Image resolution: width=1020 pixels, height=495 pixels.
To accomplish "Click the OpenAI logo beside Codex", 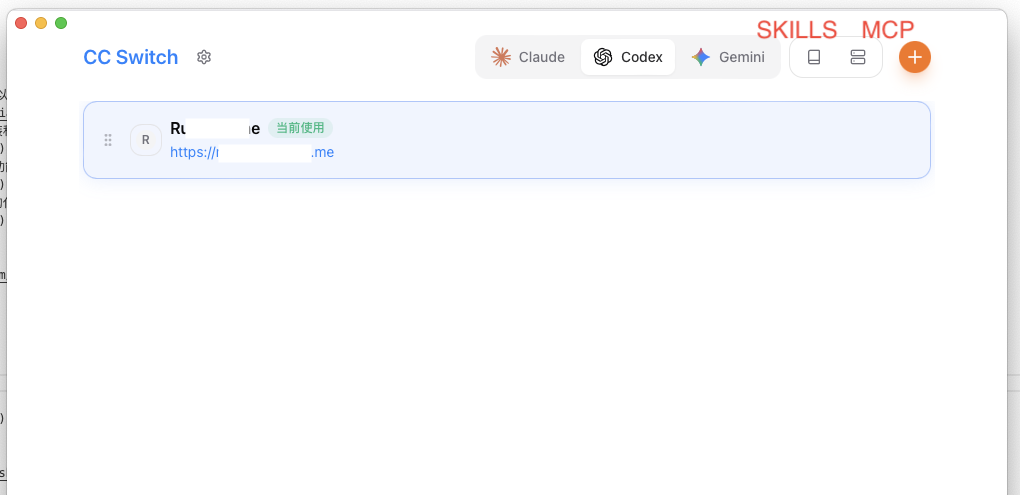I will coord(603,57).
